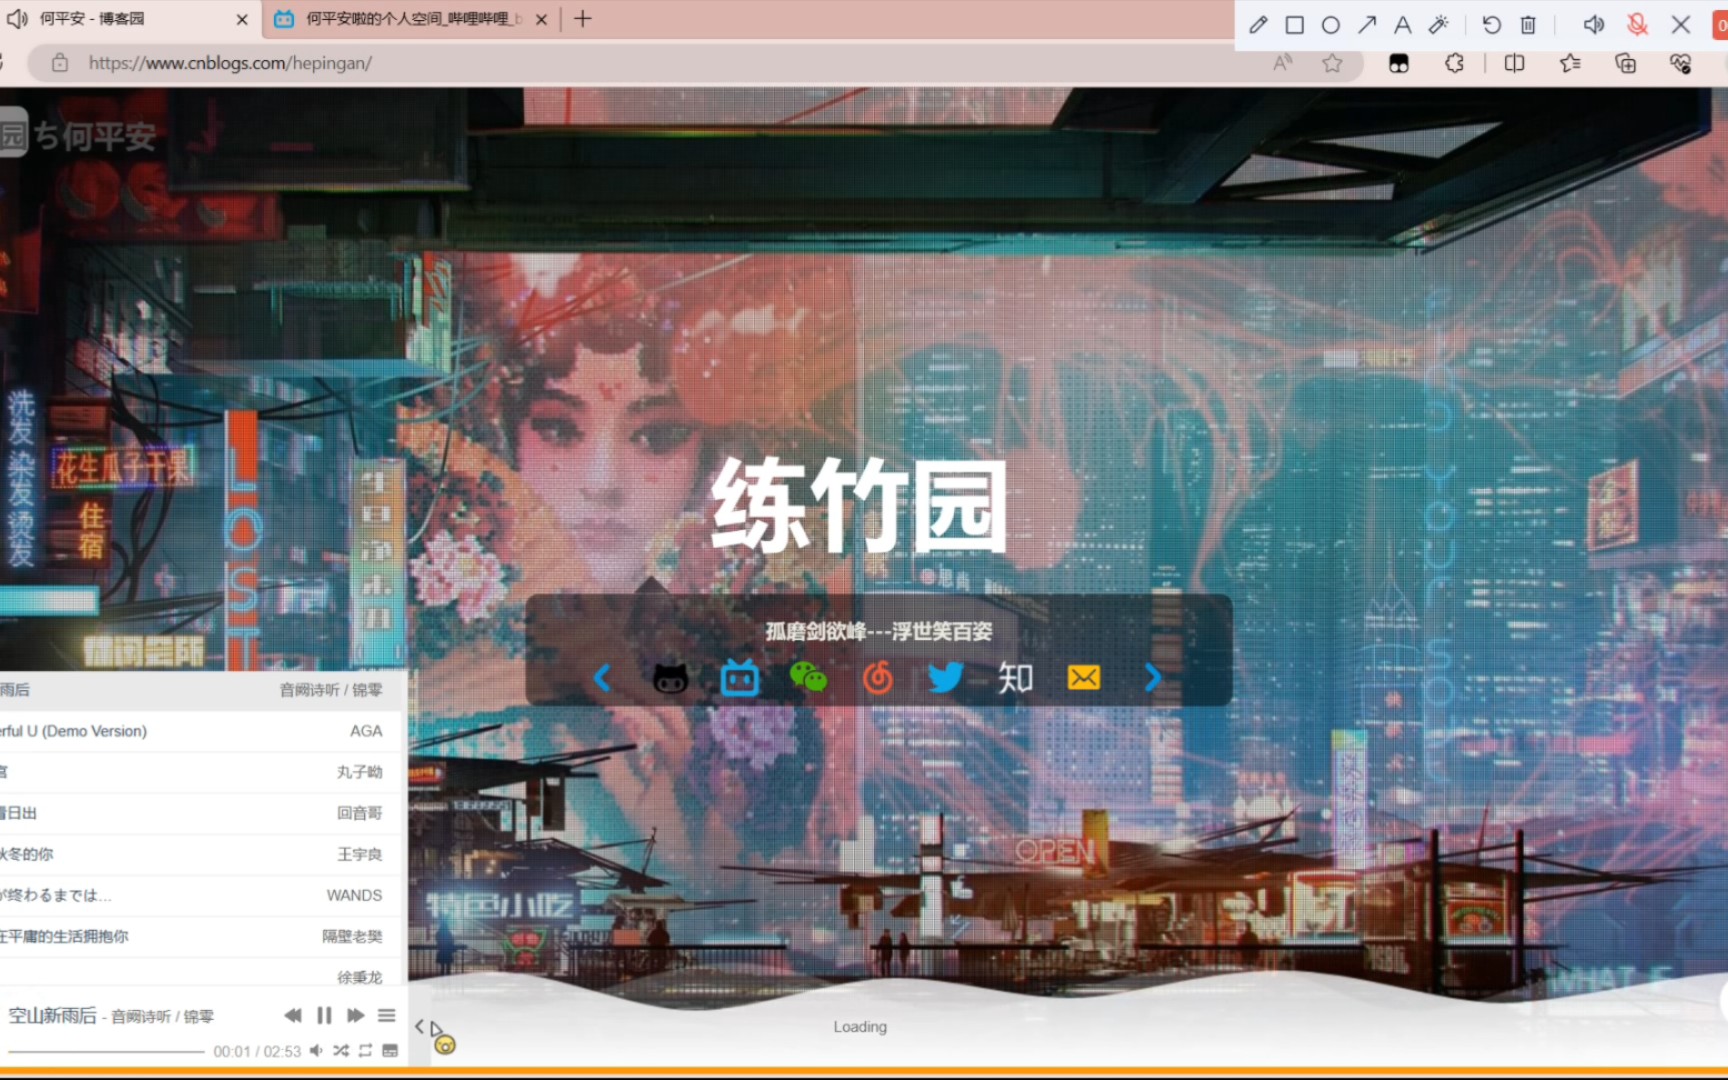The image size is (1728, 1080).
Task: Select the arrow annotation tool
Action: 1367,25
